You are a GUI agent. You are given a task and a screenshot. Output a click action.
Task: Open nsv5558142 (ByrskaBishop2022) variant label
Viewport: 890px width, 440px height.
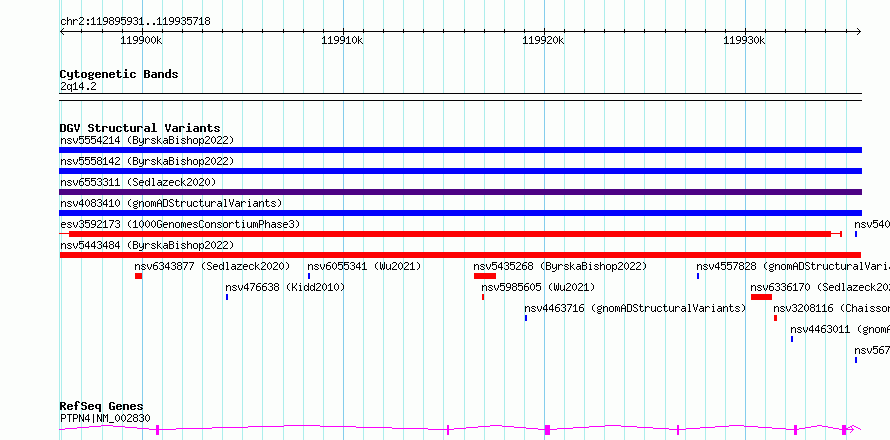point(147,161)
